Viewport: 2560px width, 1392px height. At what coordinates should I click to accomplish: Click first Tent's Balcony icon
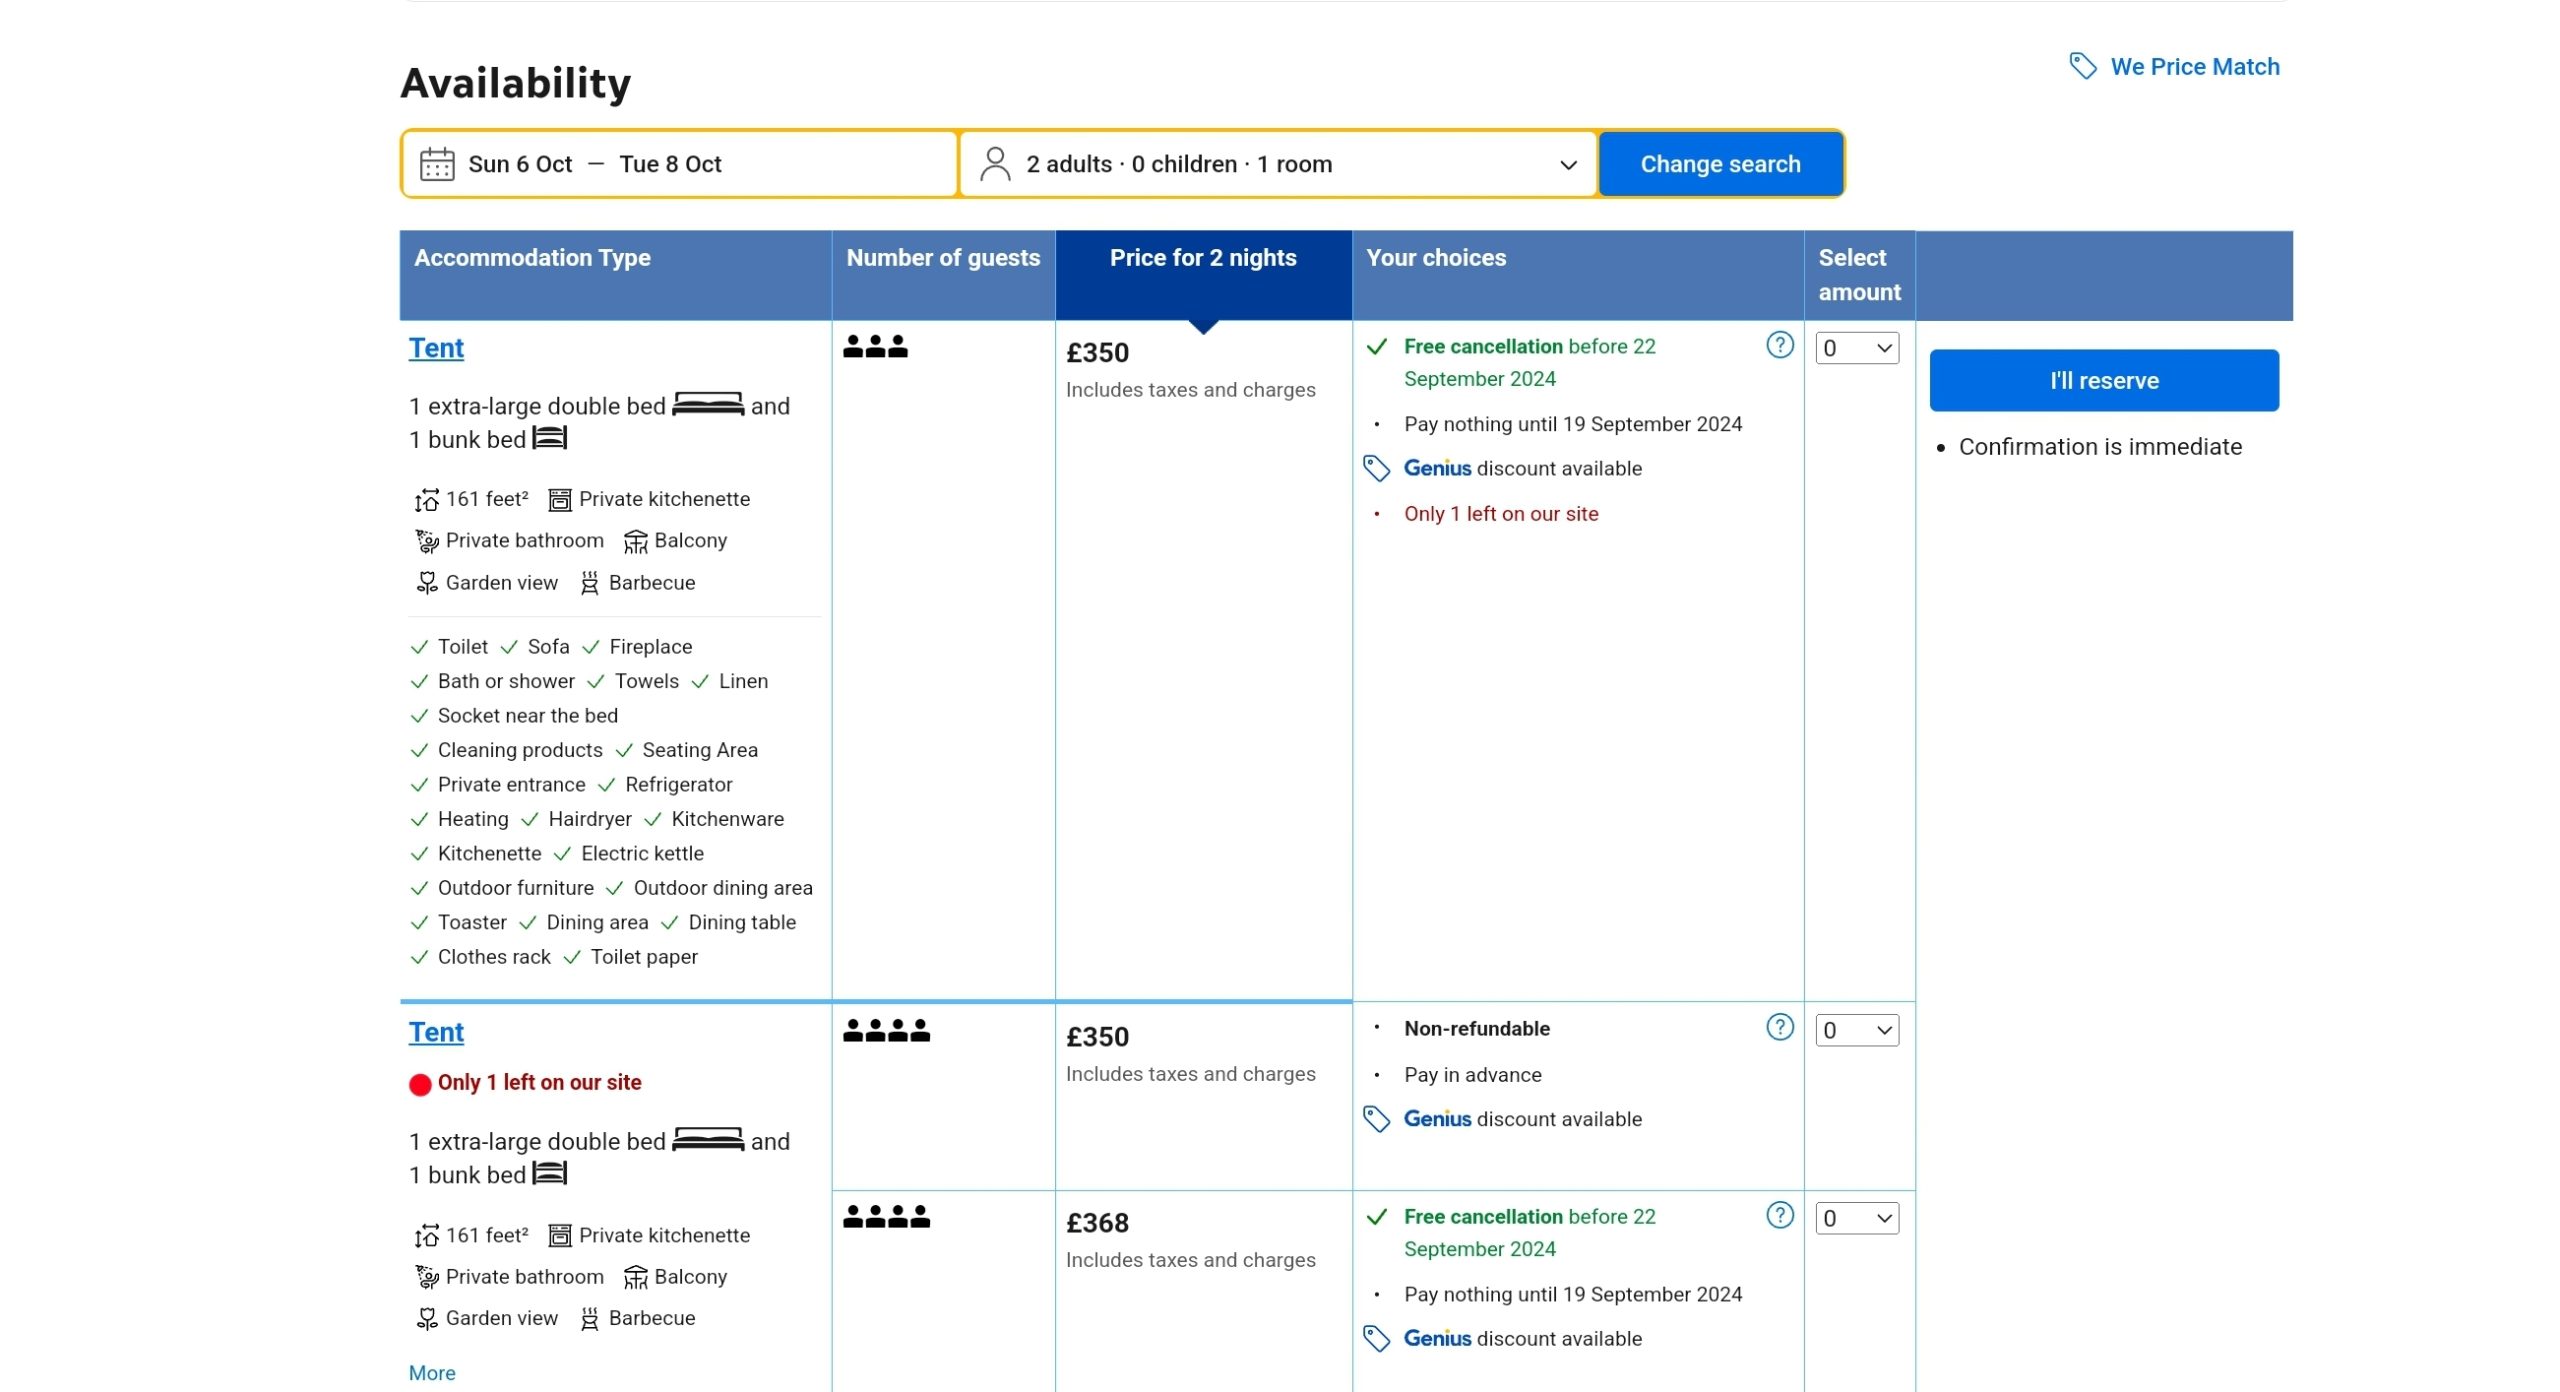(636, 541)
